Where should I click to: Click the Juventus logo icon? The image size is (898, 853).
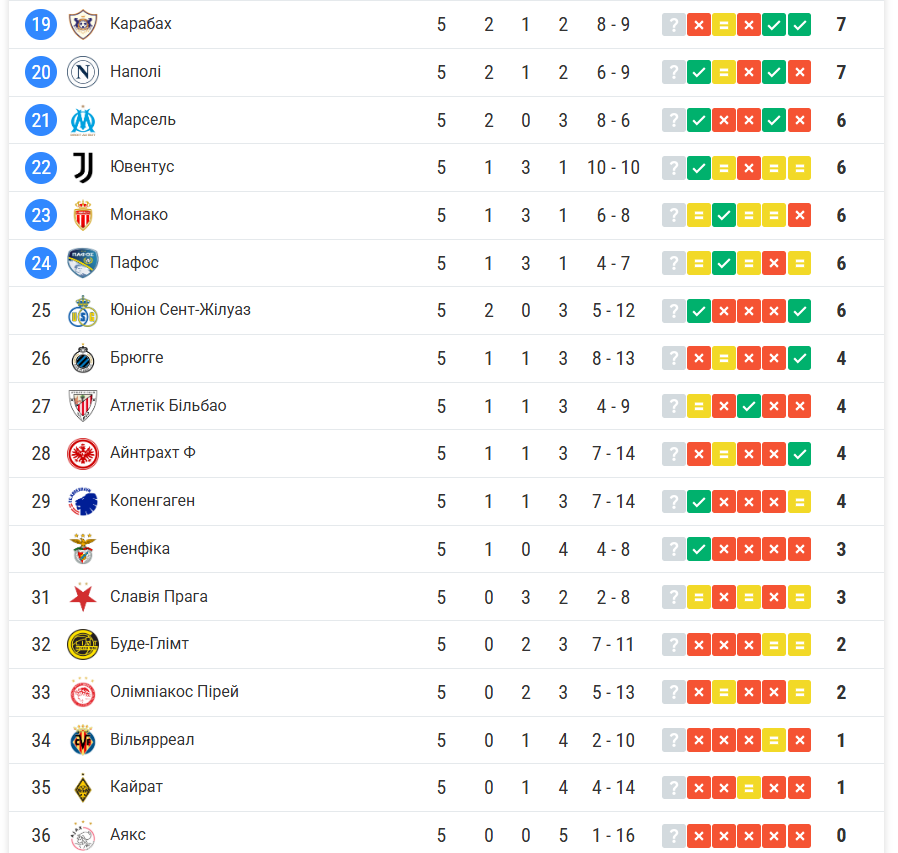coord(82,167)
